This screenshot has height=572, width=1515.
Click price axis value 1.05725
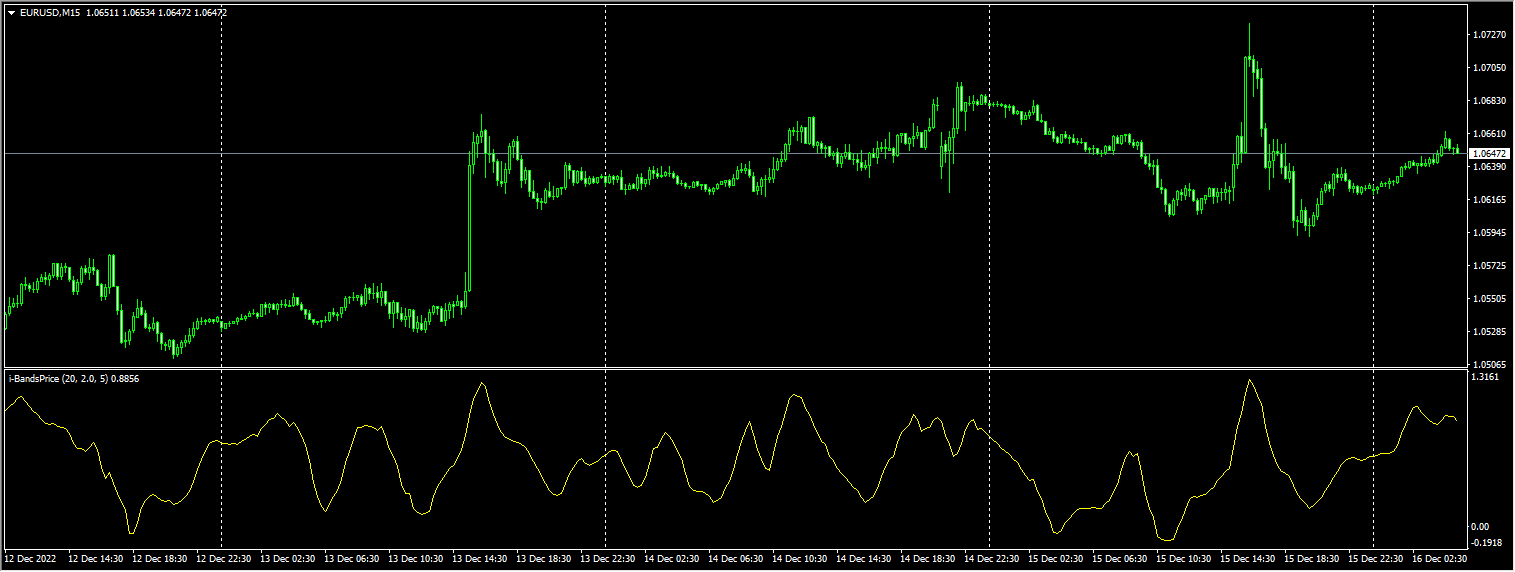point(1490,266)
